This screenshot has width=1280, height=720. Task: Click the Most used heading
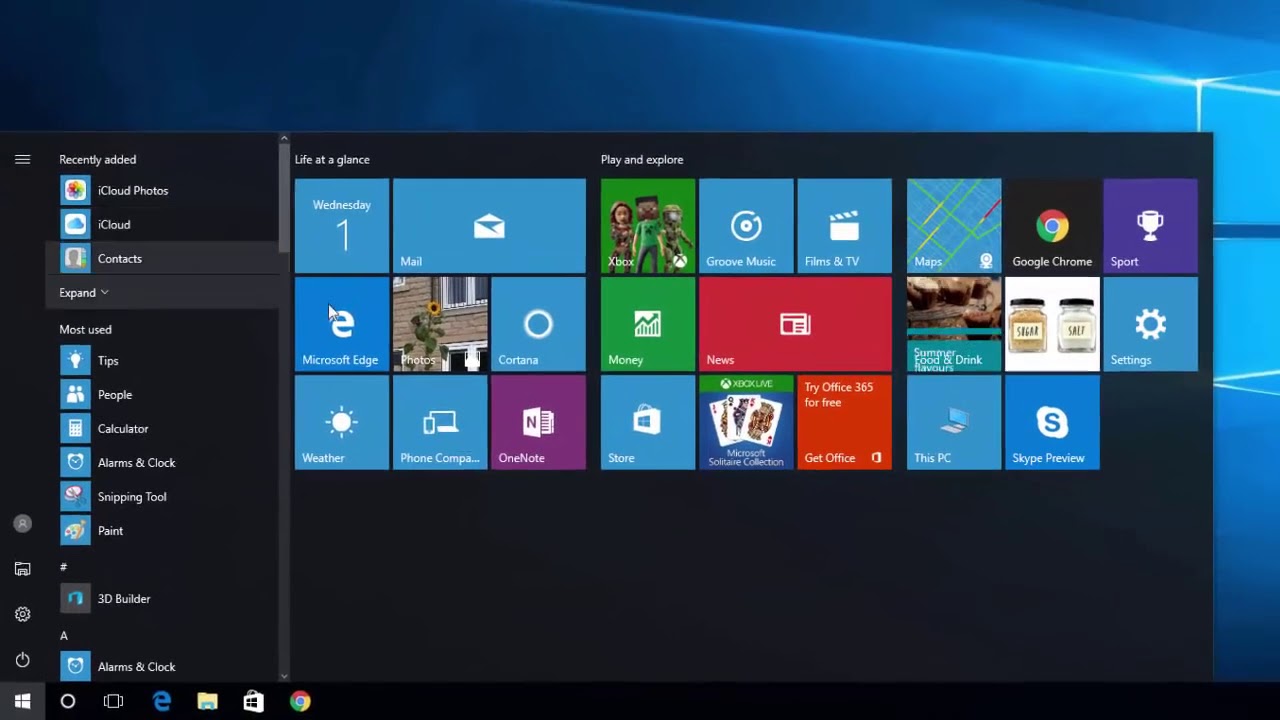85,329
